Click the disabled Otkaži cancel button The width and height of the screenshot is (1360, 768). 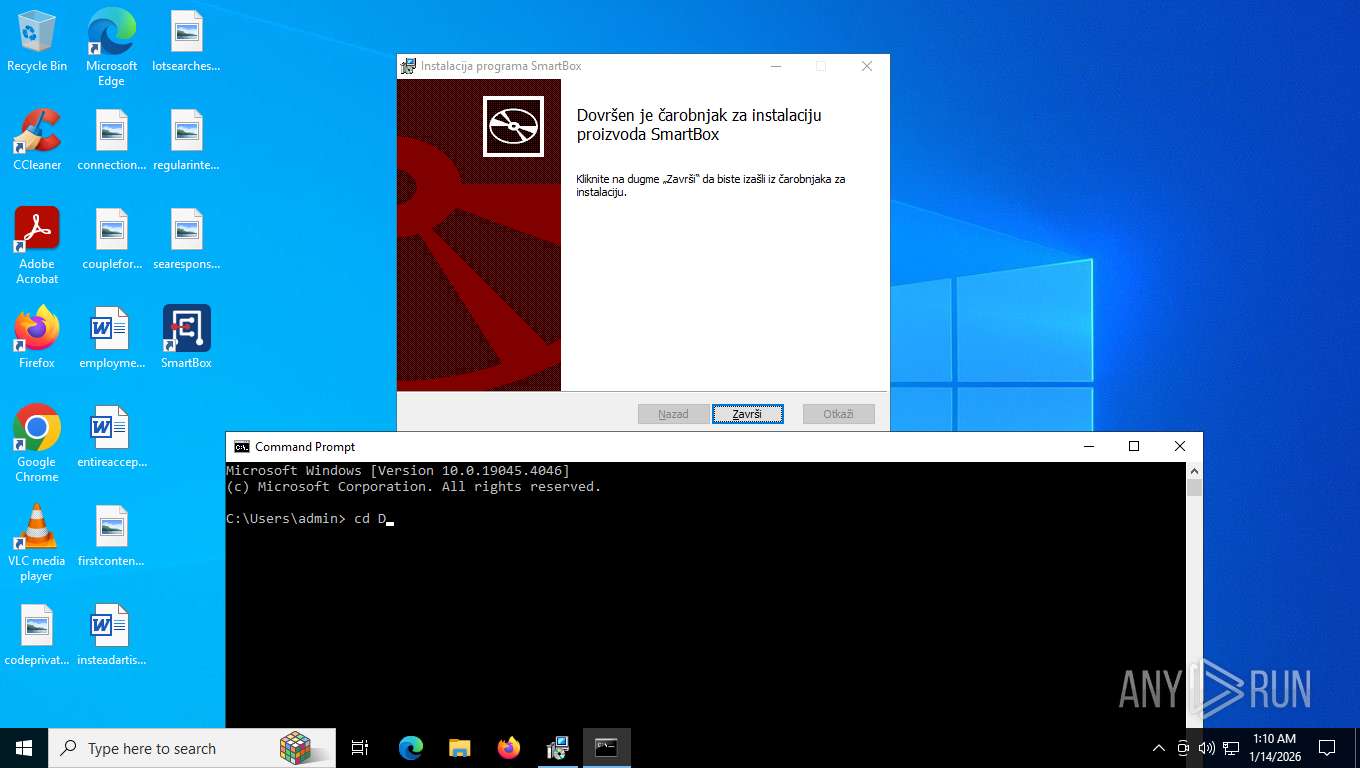pyautogui.click(x=839, y=414)
